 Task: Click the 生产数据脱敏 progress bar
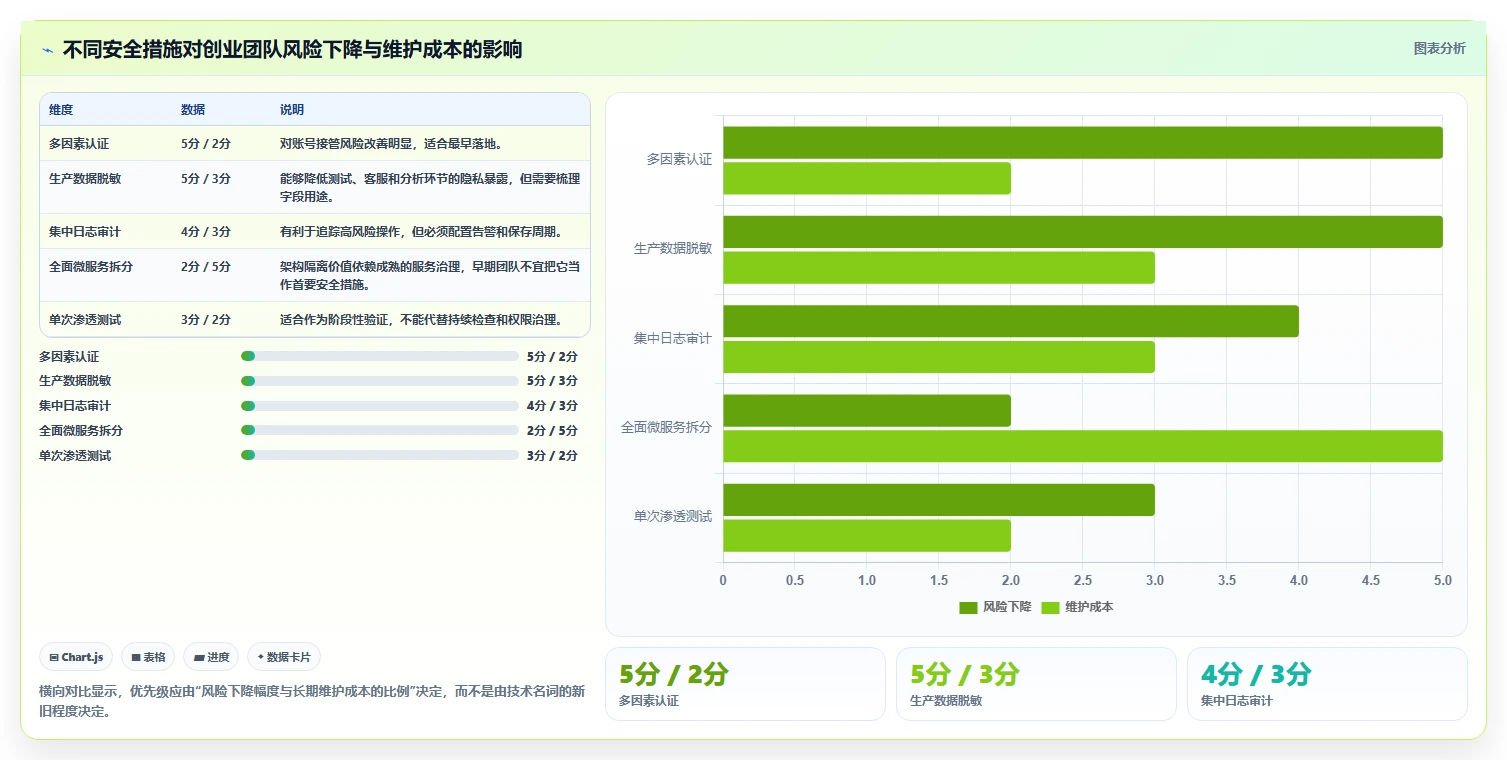[380, 381]
